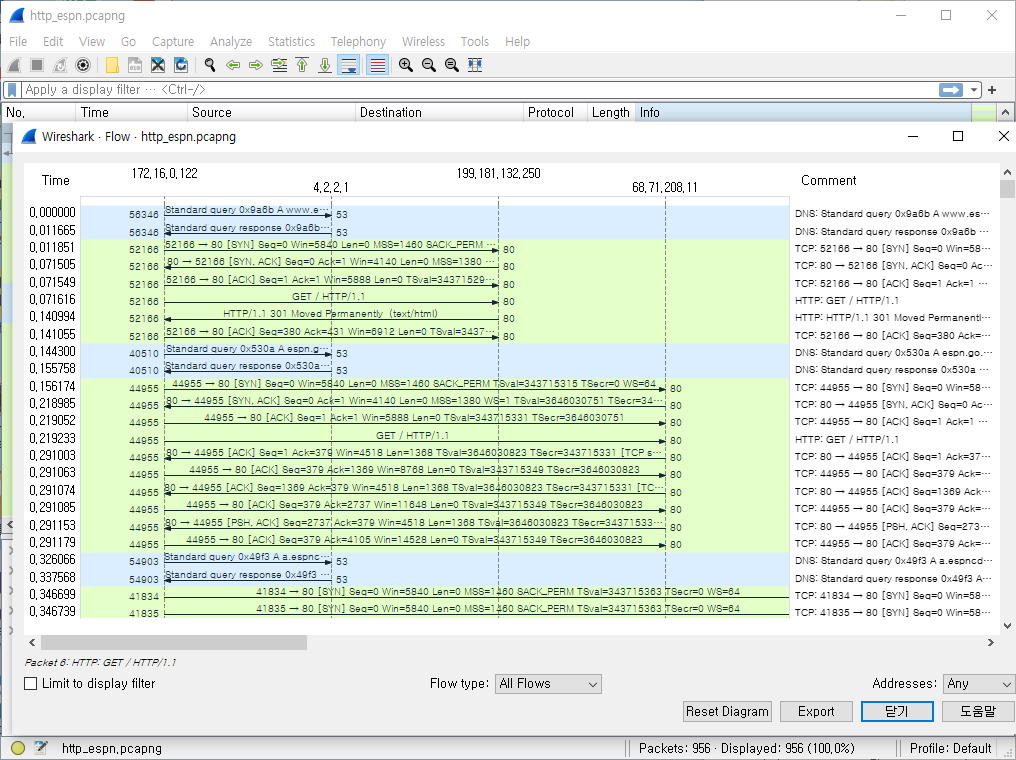Screen dimensions: 1016x760
Task: Open the Help menu
Action: point(517,41)
